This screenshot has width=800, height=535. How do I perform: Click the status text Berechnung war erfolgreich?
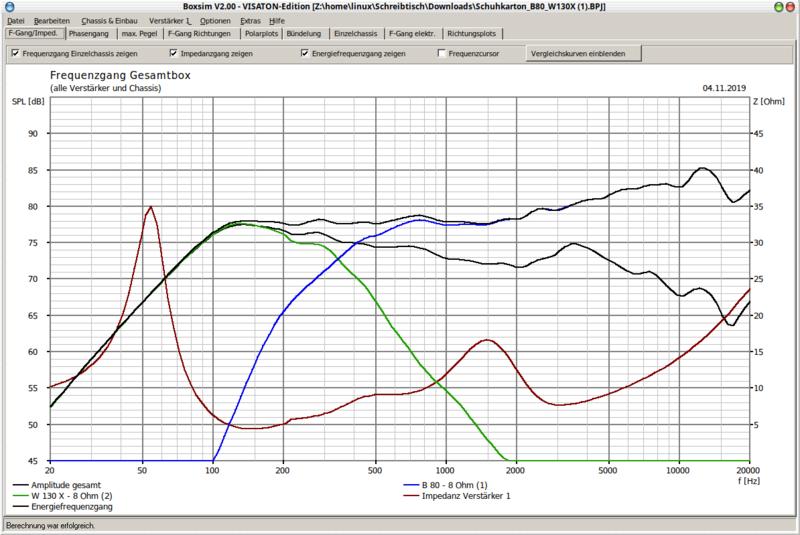click(x=50, y=525)
